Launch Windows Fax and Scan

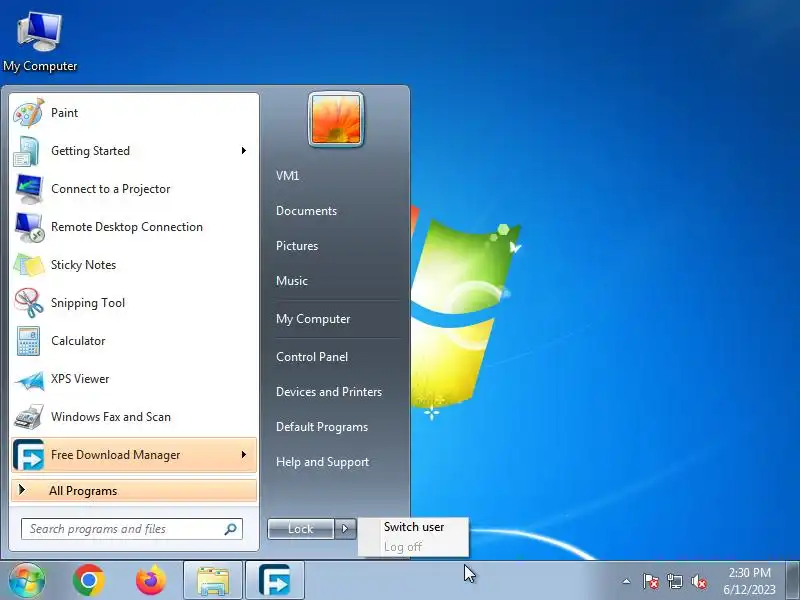pos(133,417)
